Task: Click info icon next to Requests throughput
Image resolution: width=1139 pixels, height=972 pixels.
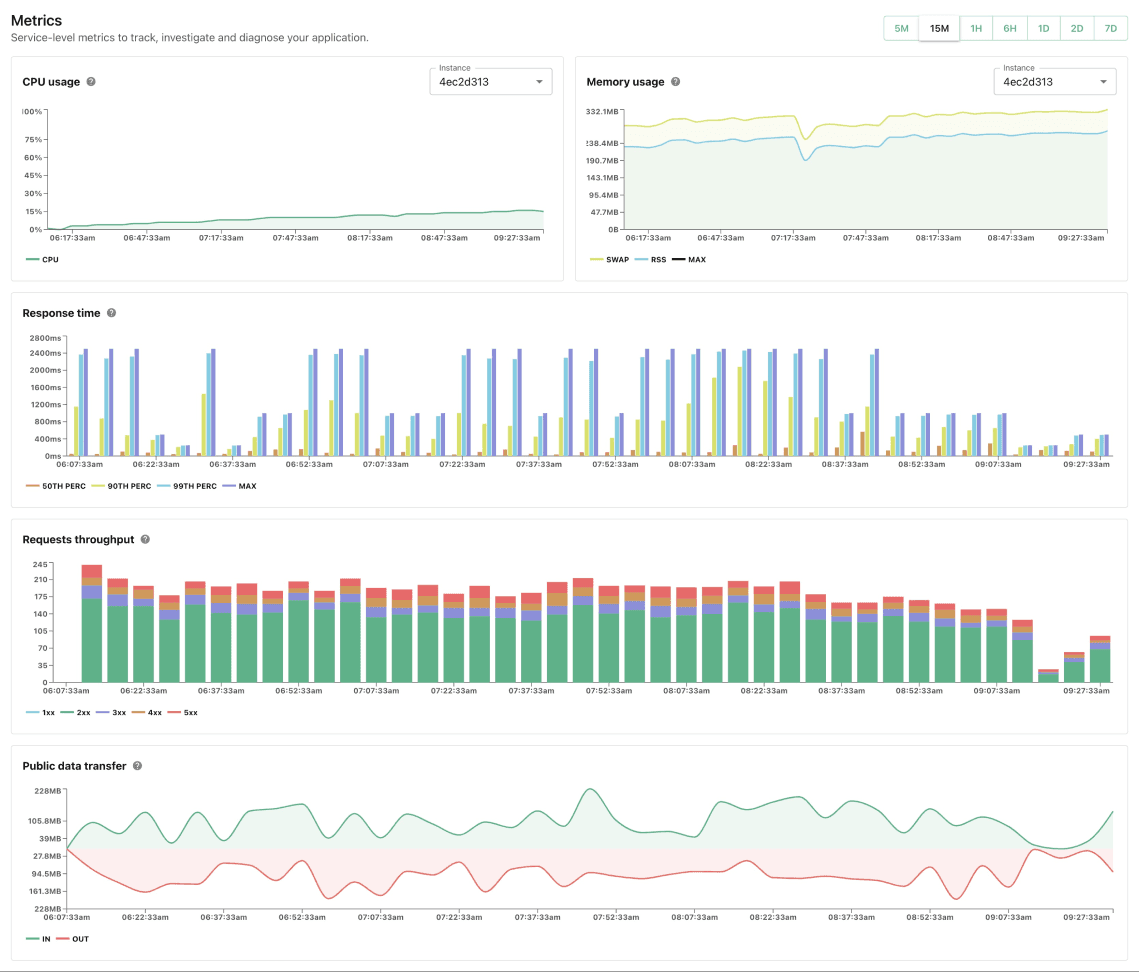Action: click(145, 540)
